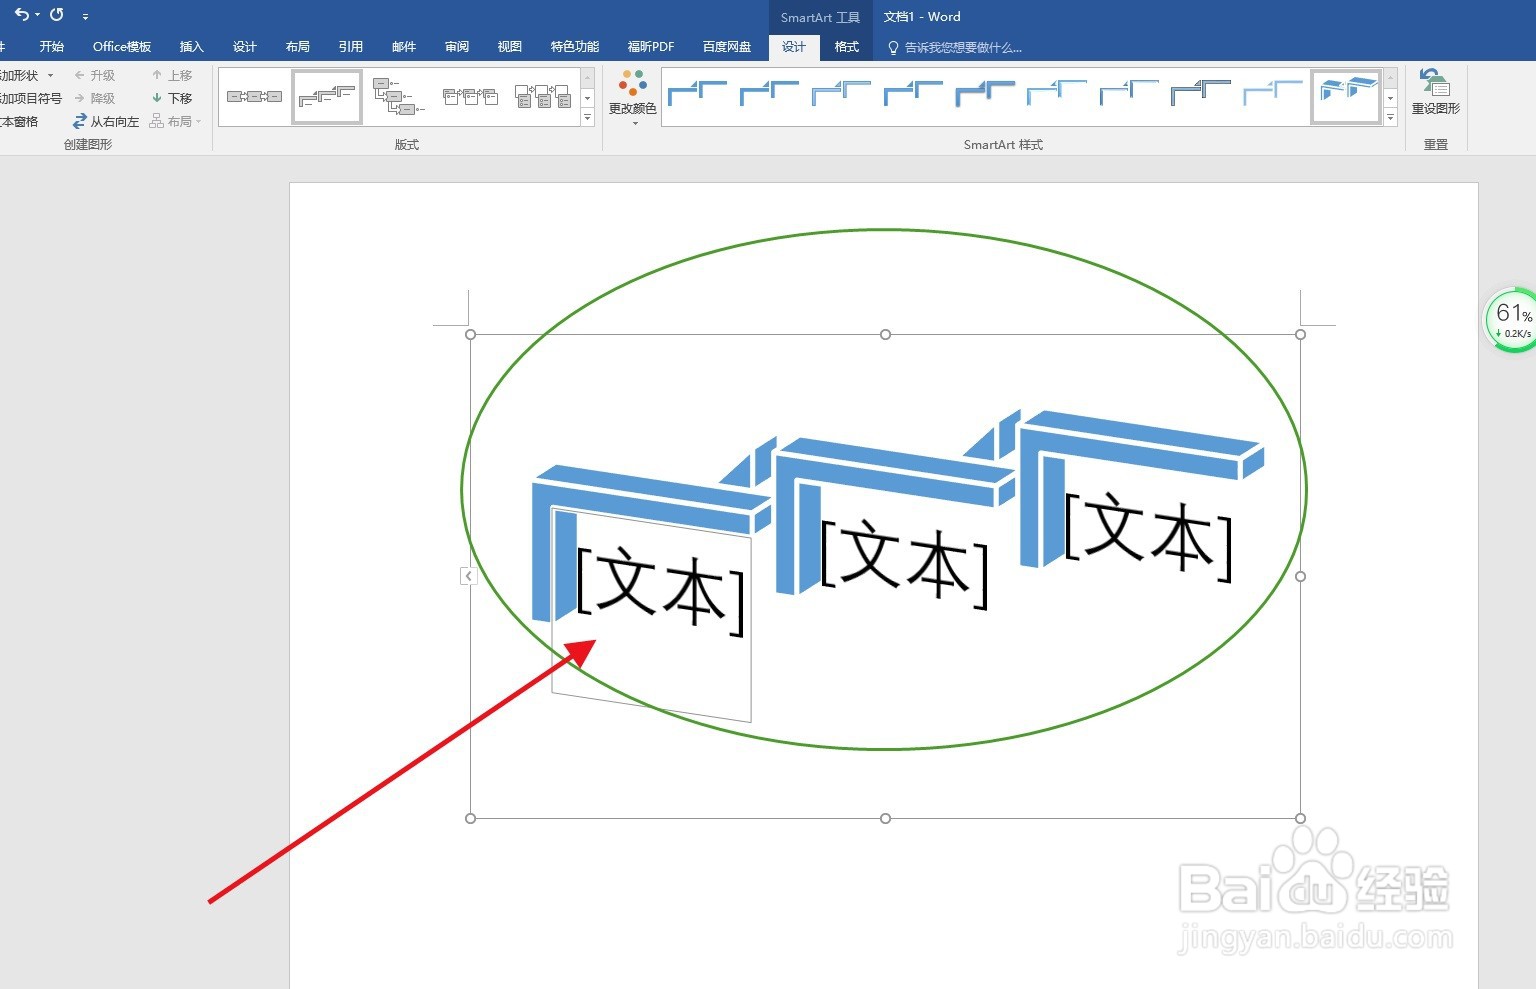This screenshot has height=989, width=1536.
Task: Open the 福昕PDF tab
Action: 651,47
